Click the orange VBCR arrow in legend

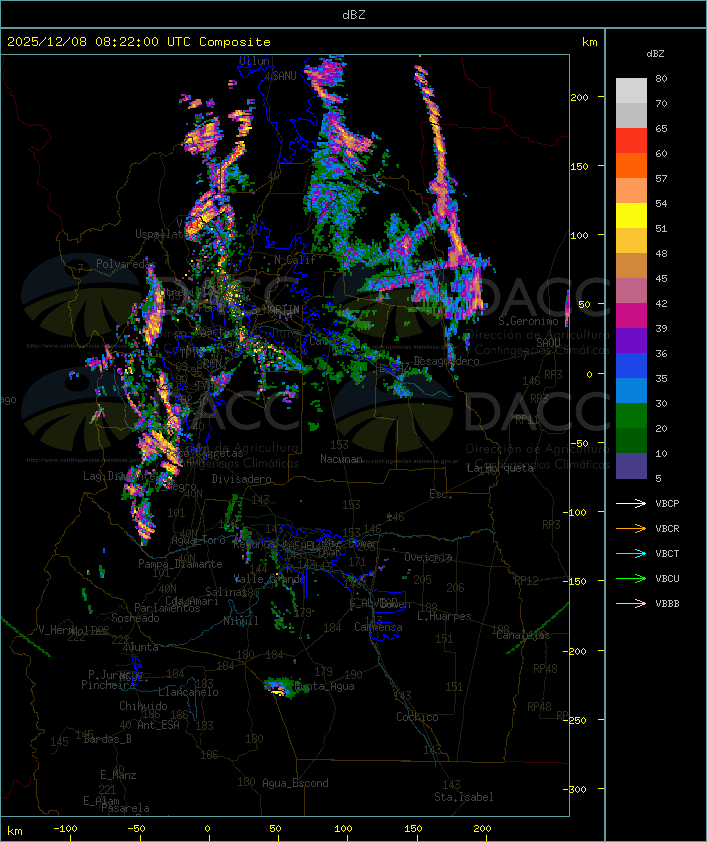coord(631,528)
